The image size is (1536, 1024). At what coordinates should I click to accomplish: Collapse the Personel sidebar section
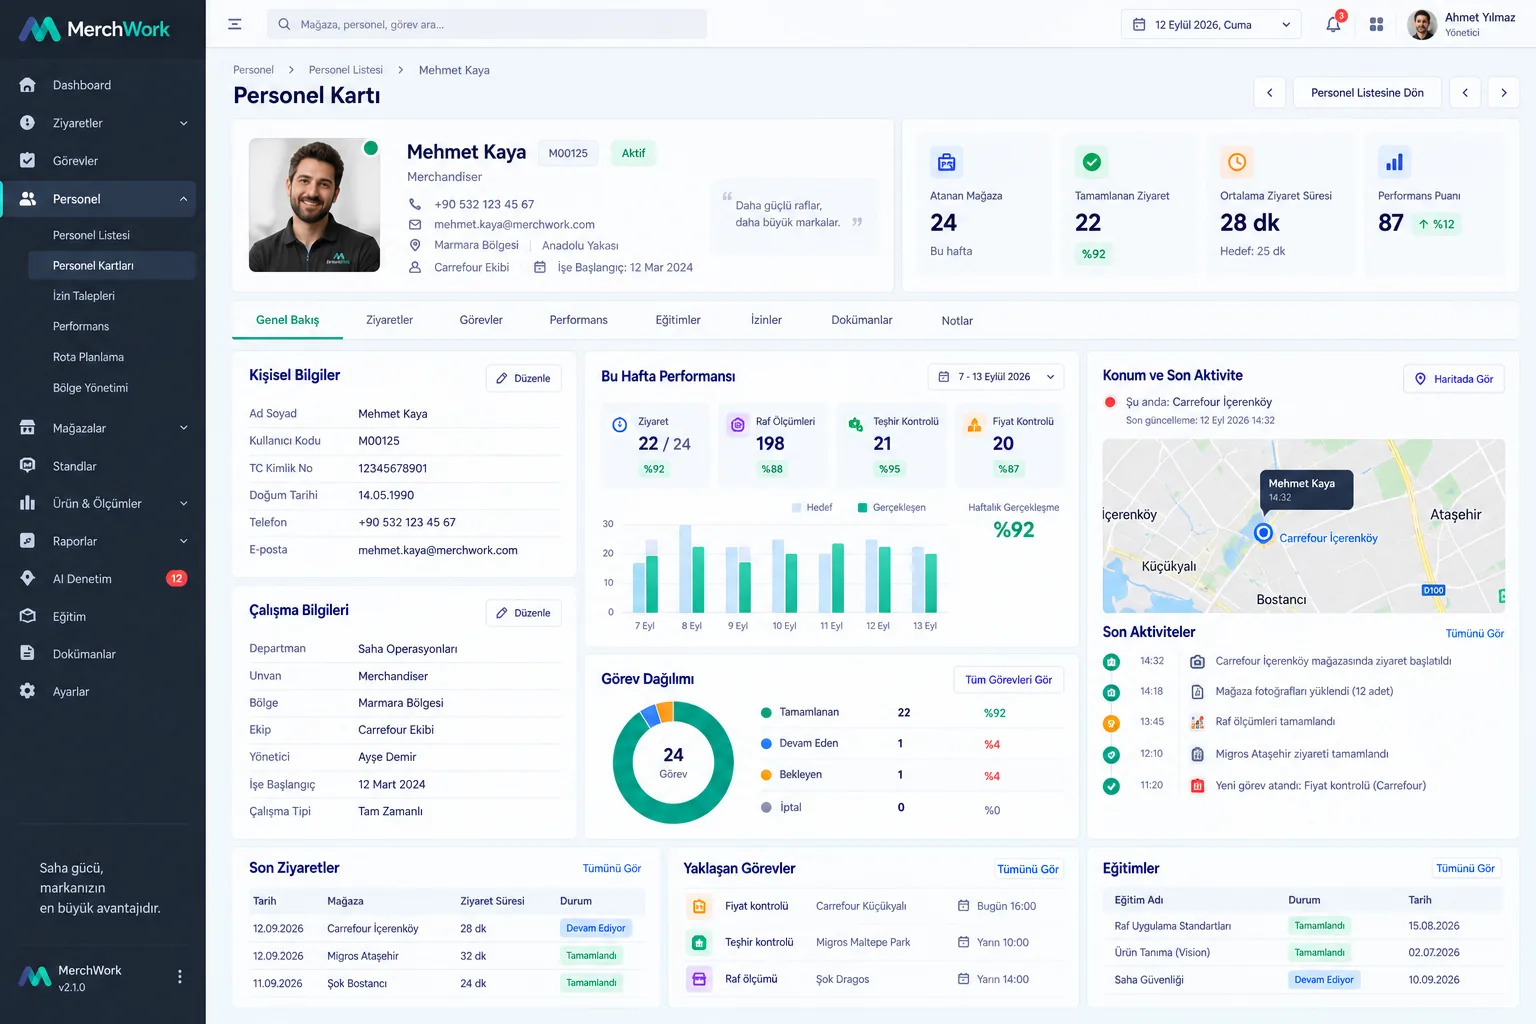pyautogui.click(x=184, y=199)
